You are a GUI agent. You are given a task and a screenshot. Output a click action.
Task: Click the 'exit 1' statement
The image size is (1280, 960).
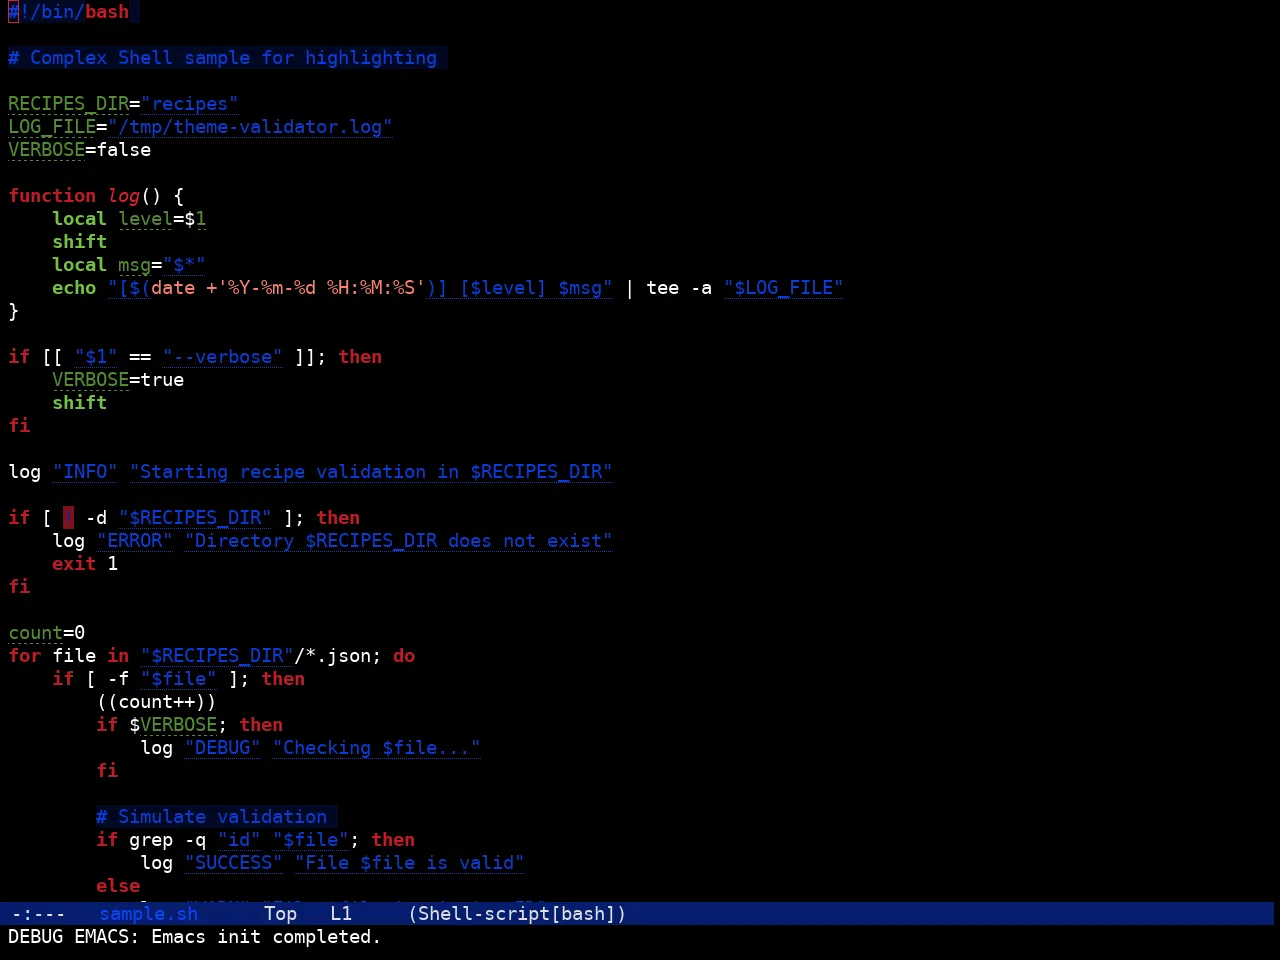(x=85, y=564)
